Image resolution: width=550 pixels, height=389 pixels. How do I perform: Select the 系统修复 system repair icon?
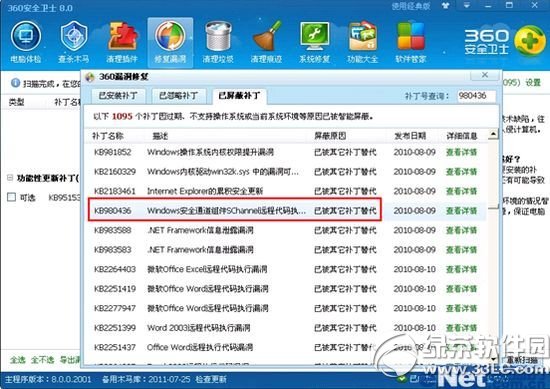pyautogui.click(x=314, y=41)
